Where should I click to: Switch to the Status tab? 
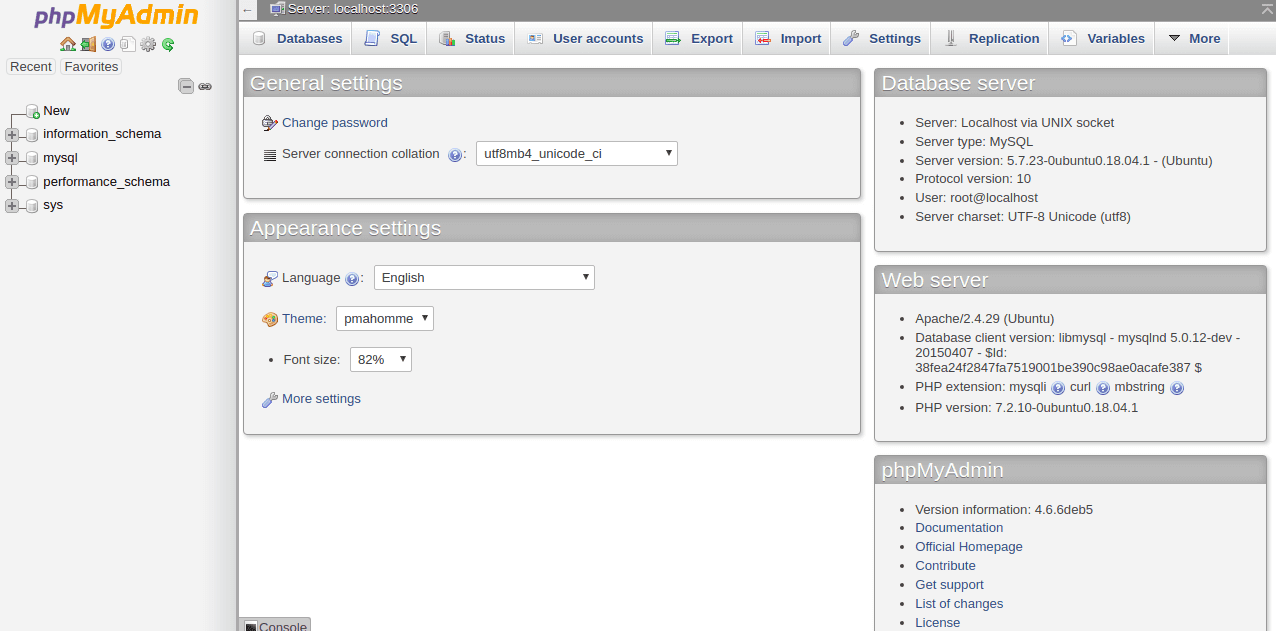[x=472, y=39]
